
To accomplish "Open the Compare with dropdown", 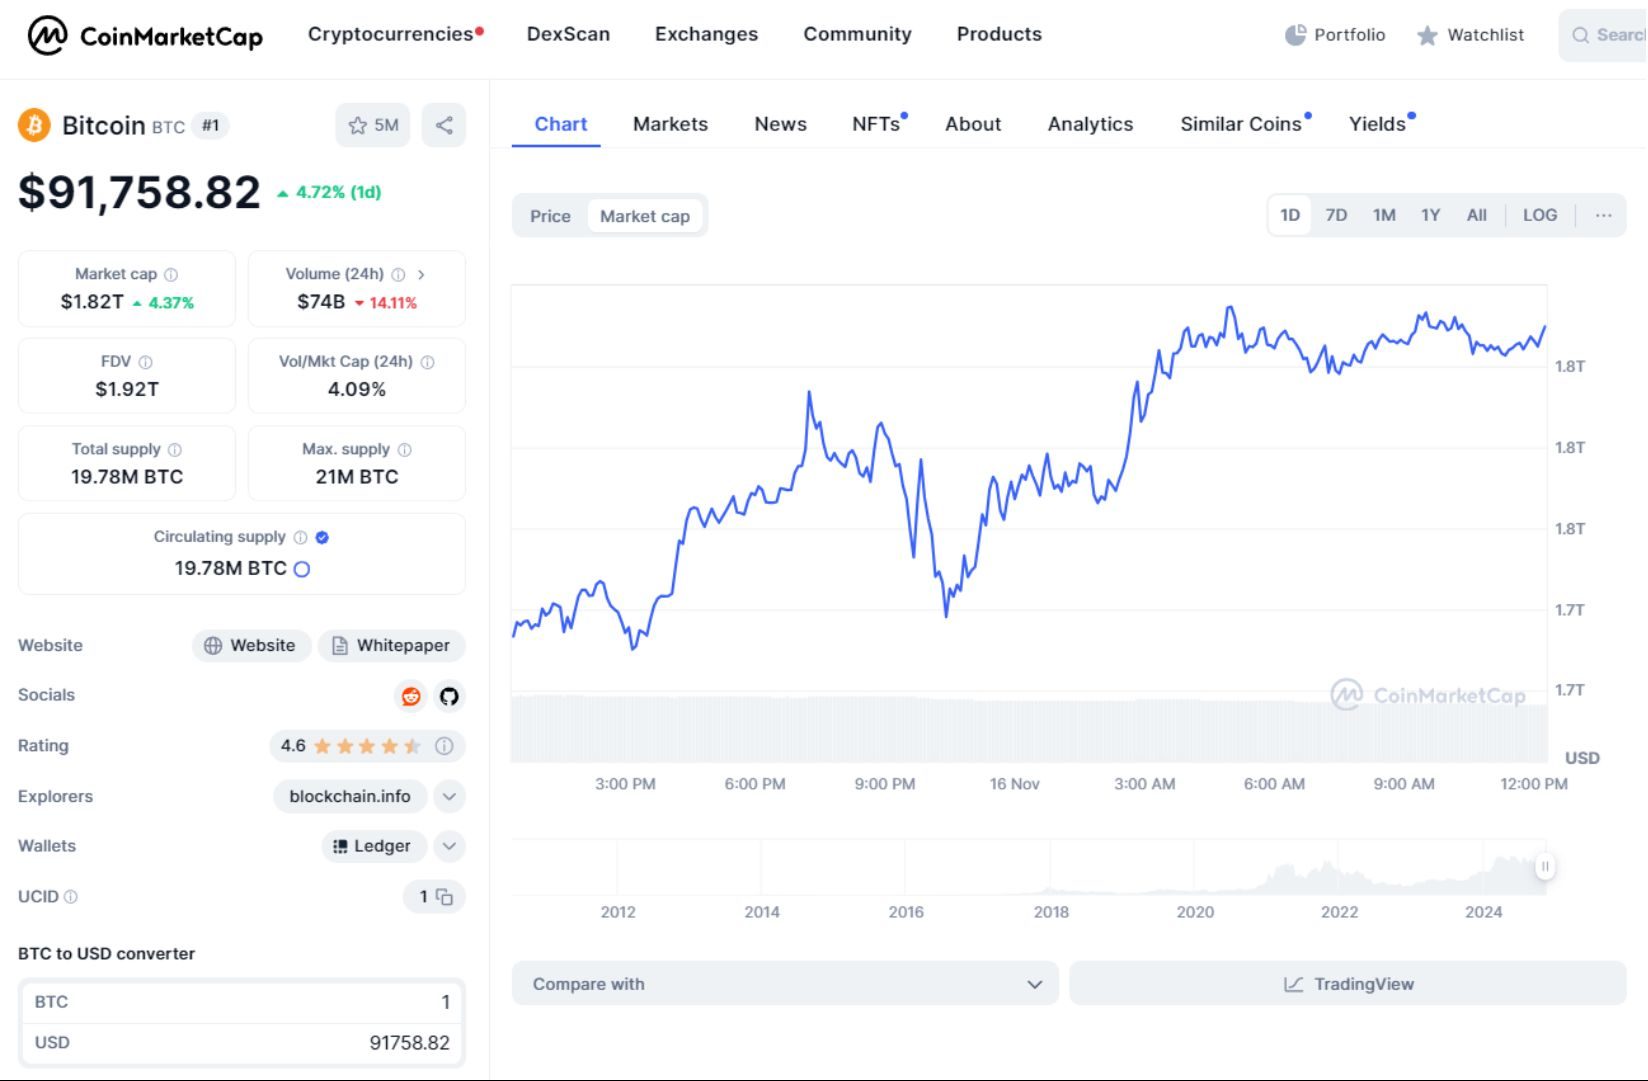I will point(785,983).
